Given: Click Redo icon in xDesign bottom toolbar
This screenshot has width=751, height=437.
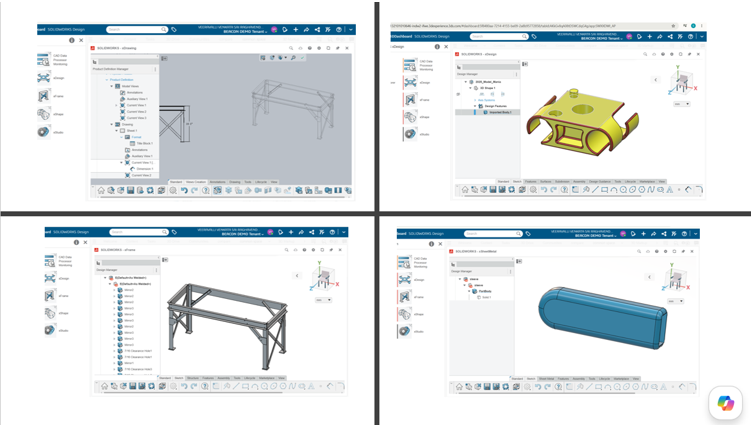Looking at the screenshot, I should click(553, 190).
